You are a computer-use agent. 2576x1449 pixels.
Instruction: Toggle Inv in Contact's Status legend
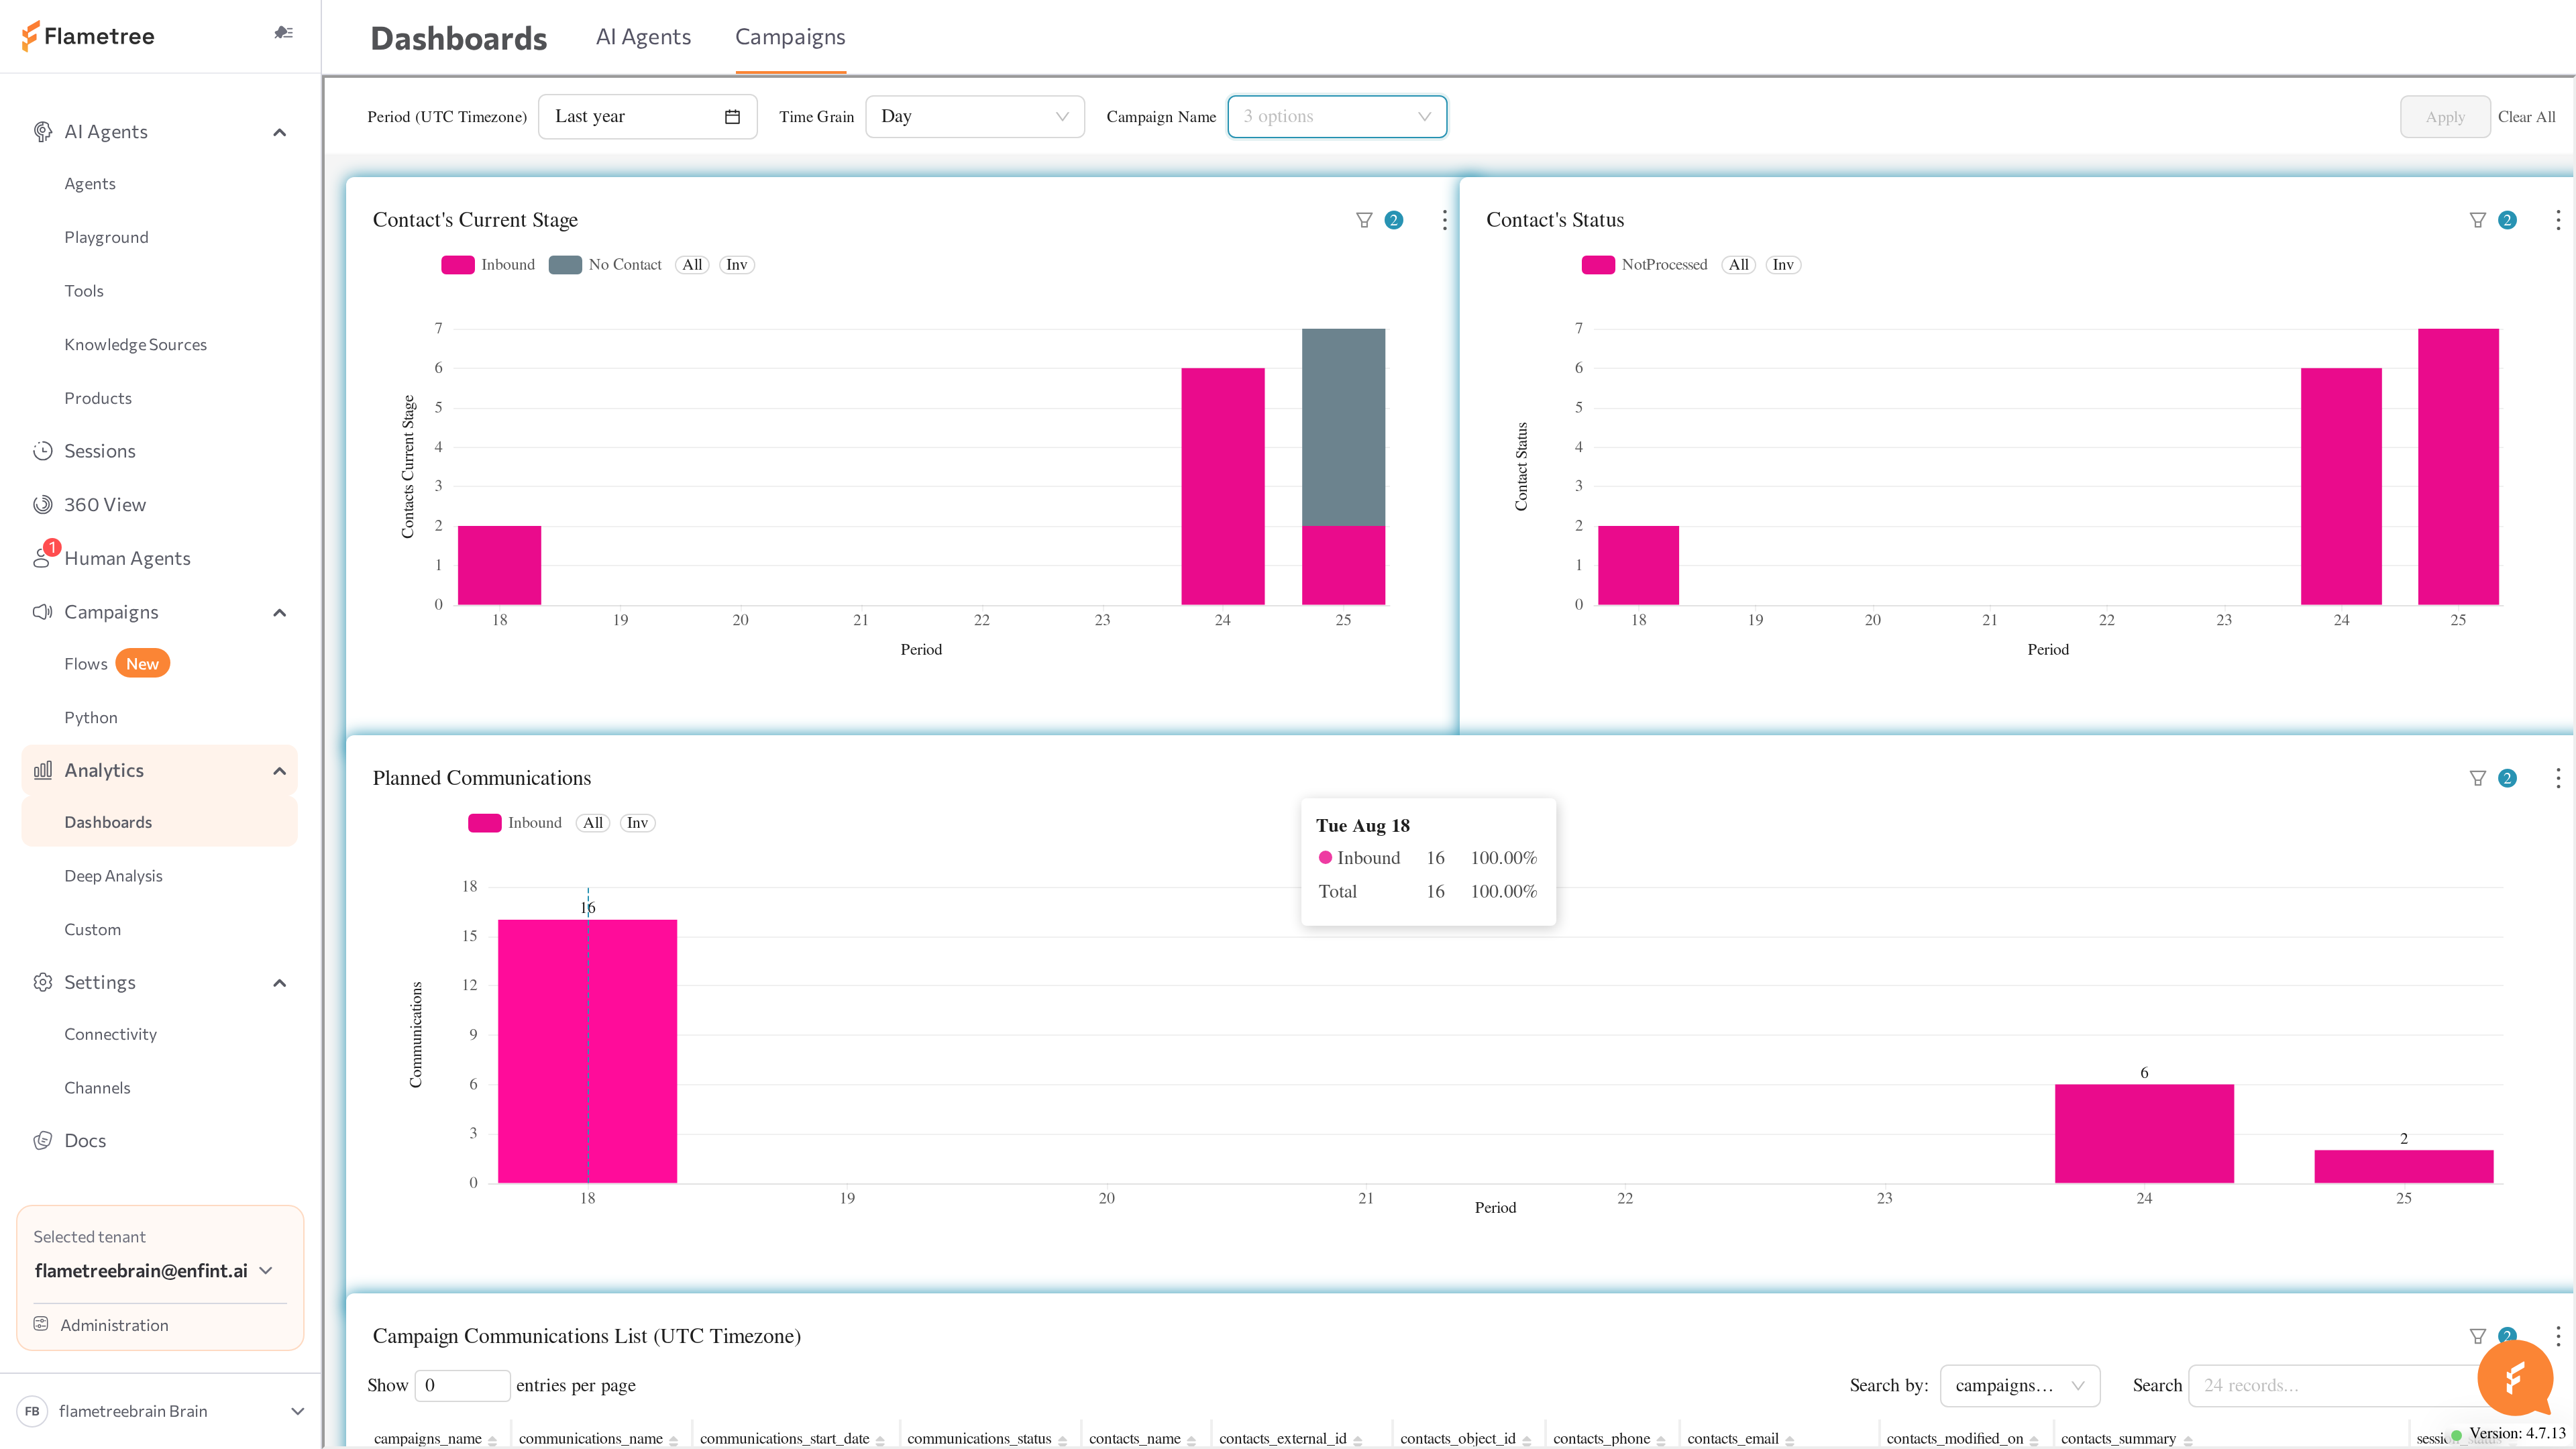1783,265
